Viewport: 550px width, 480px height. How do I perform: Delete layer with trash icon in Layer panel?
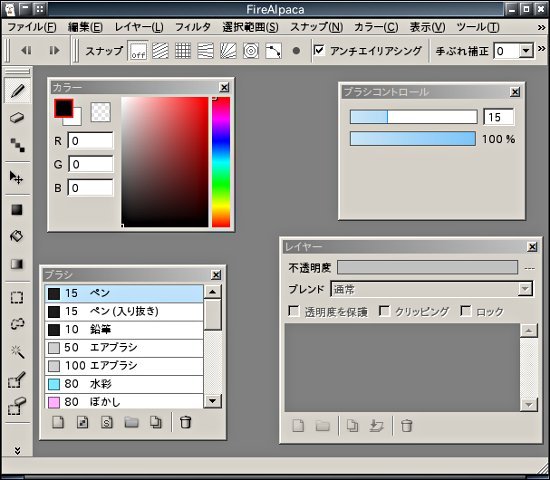click(x=407, y=426)
